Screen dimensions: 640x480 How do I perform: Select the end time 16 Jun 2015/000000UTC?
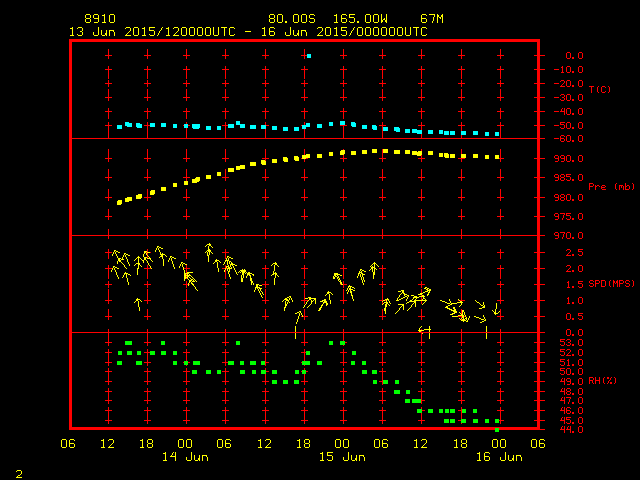click(344, 32)
